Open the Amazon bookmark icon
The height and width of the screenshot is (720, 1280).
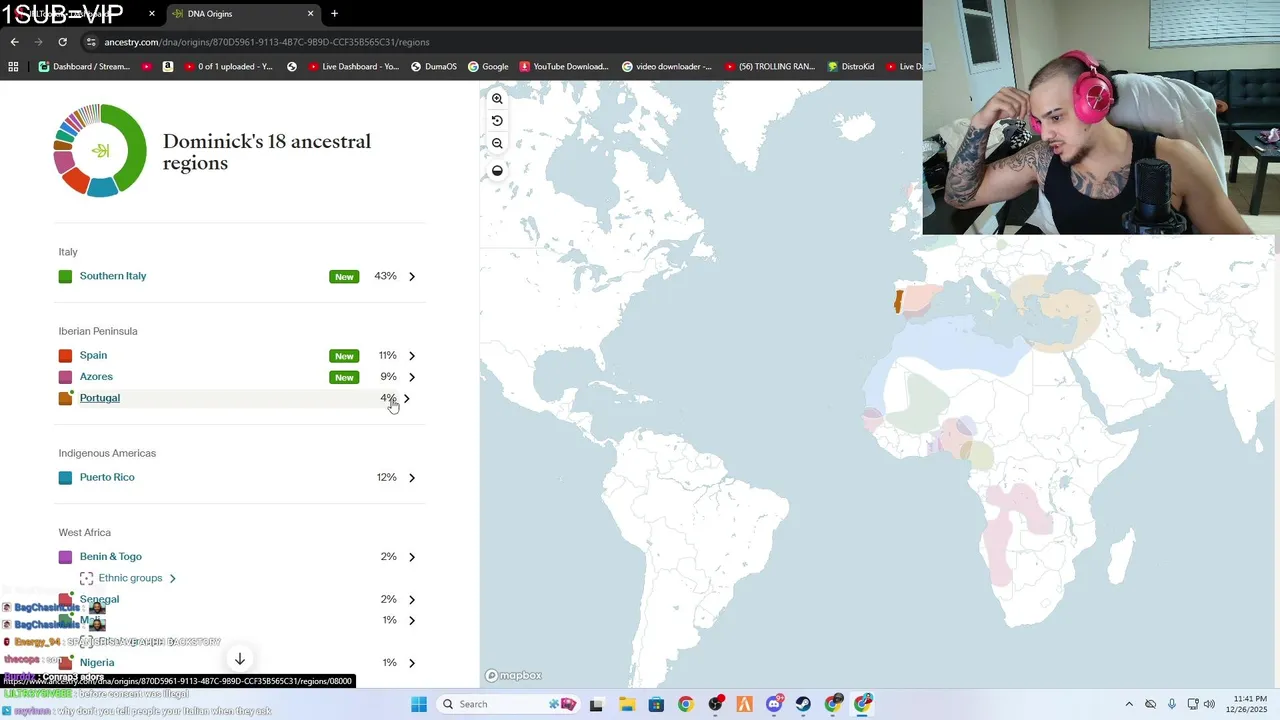pyautogui.click(x=167, y=67)
